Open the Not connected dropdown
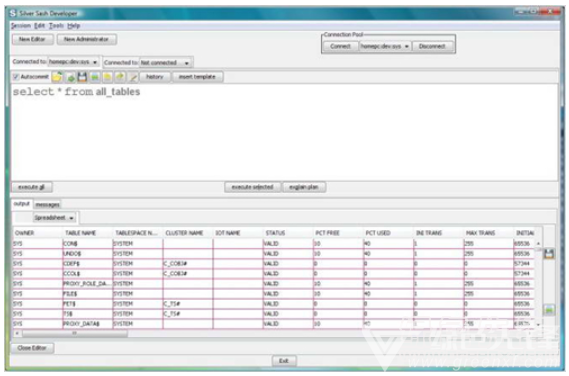 166,63
